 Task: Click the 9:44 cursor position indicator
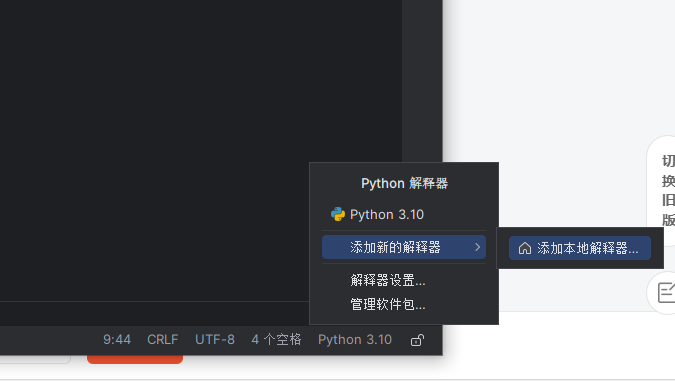(x=117, y=340)
